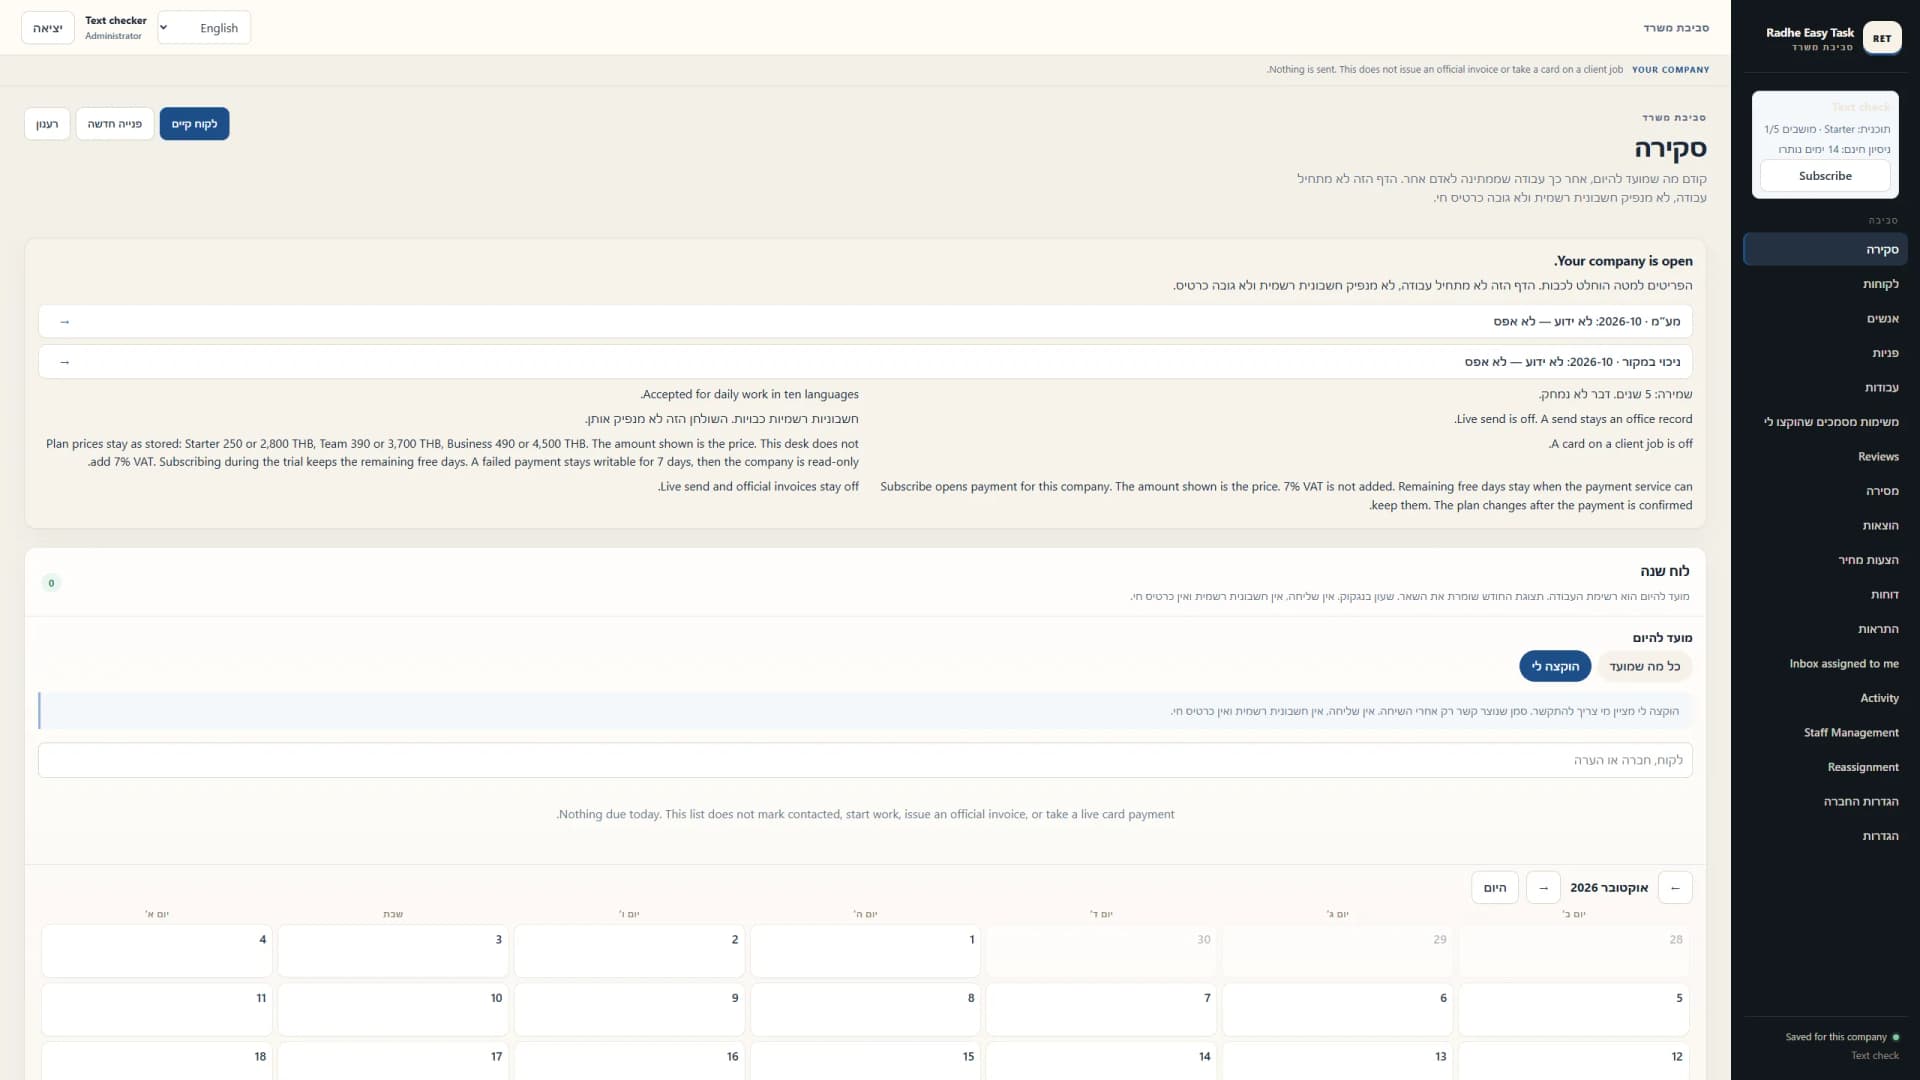1920x1080 pixels.
Task: Click the היום today button
Action: (1495, 888)
